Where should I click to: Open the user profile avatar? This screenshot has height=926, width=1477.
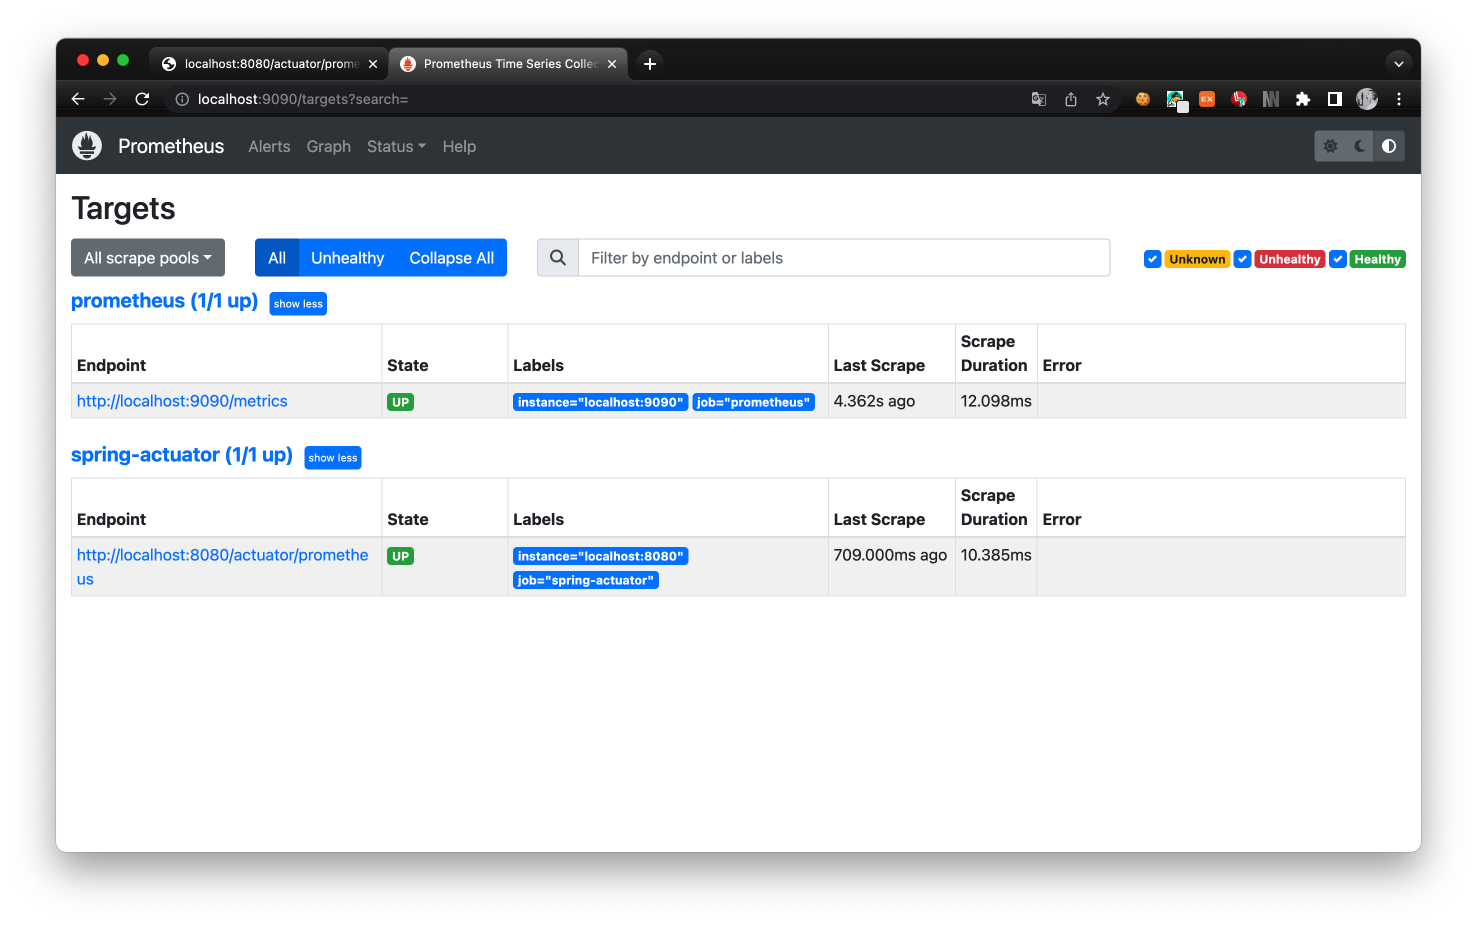pyautogui.click(x=1367, y=99)
